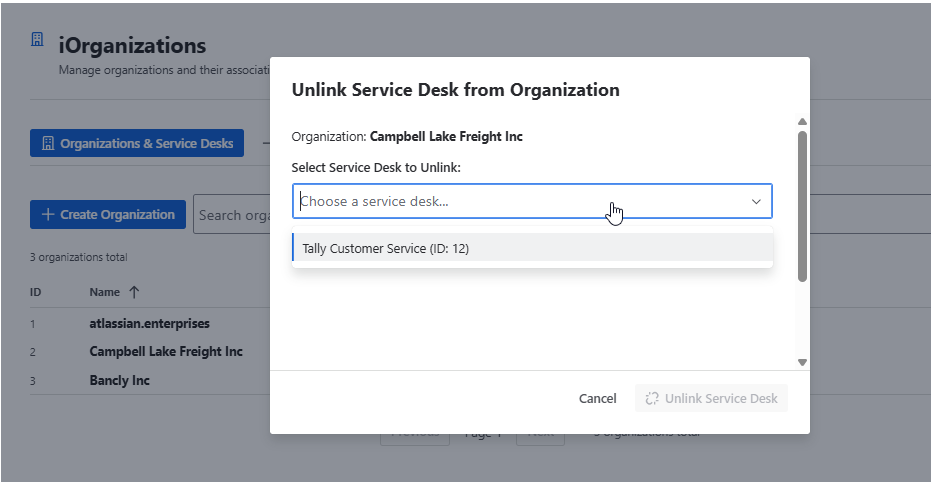Click the ID column header
The width and height of the screenshot is (931, 482).
(x=36, y=292)
